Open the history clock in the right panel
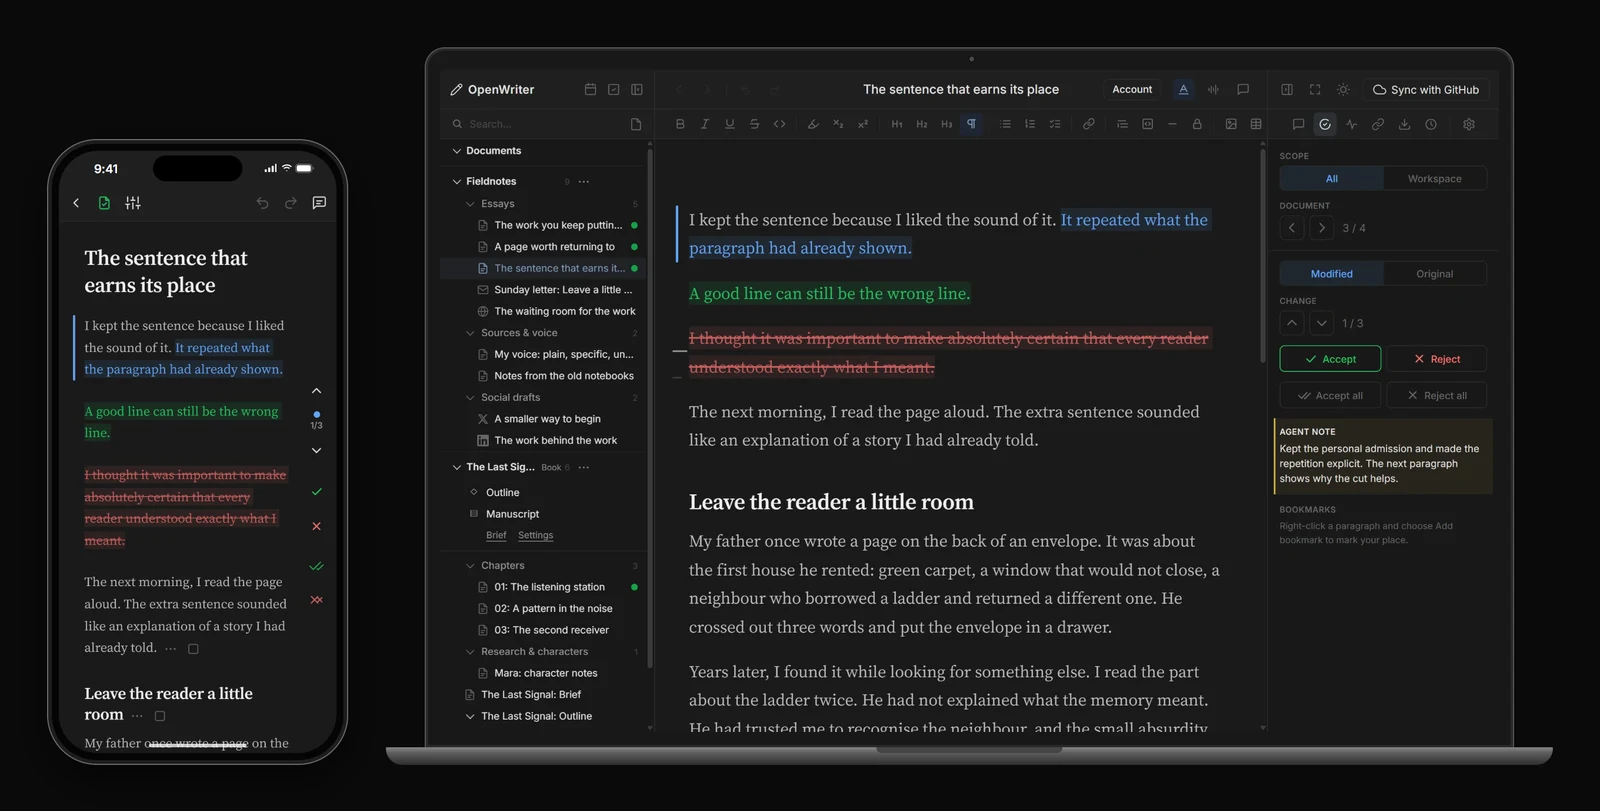1600x811 pixels. [1431, 124]
